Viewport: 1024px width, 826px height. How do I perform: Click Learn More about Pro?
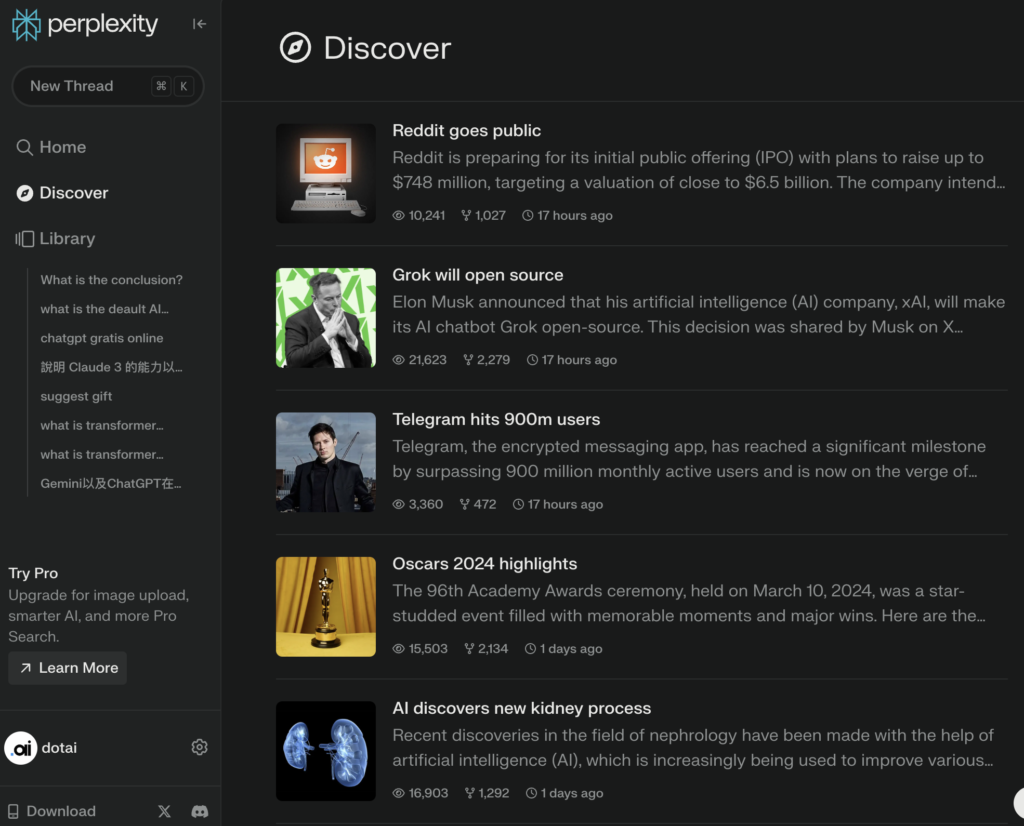67,668
